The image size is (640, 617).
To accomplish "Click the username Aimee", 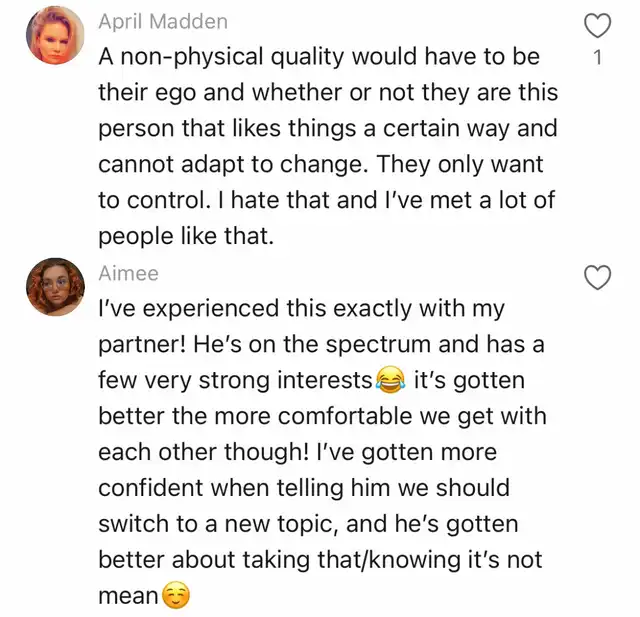I will point(128,273).
